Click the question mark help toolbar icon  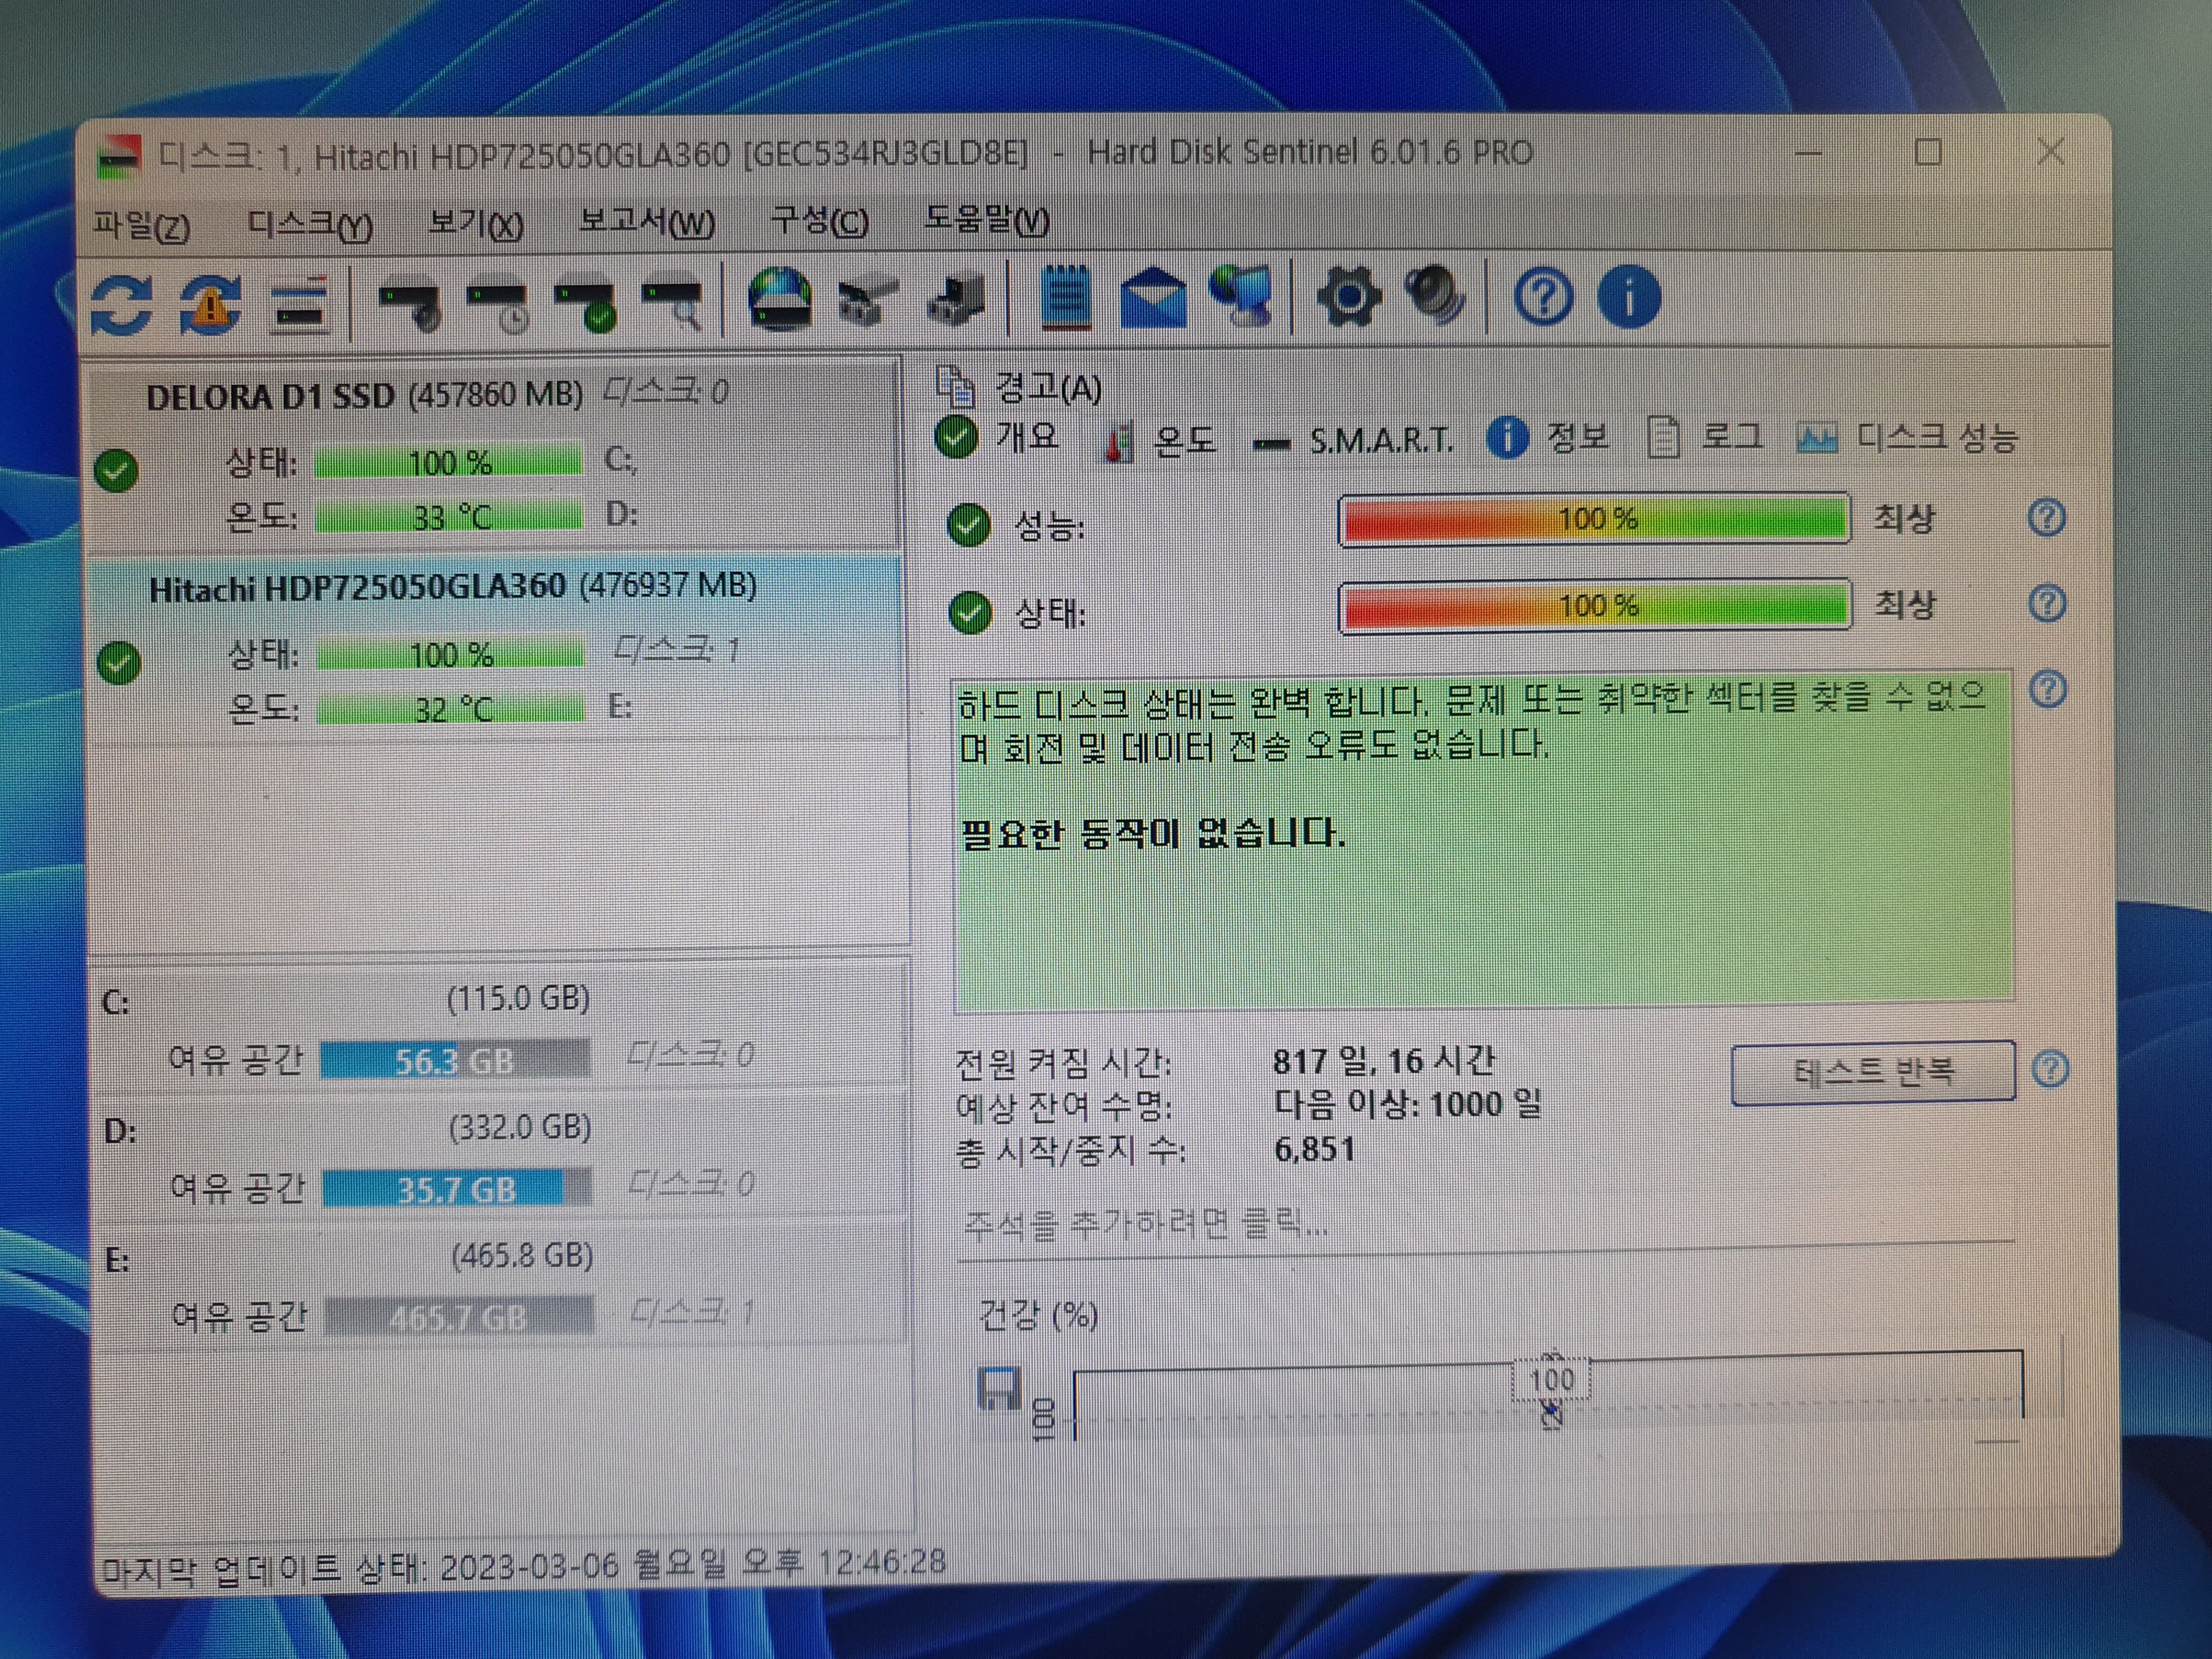point(1543,297)
